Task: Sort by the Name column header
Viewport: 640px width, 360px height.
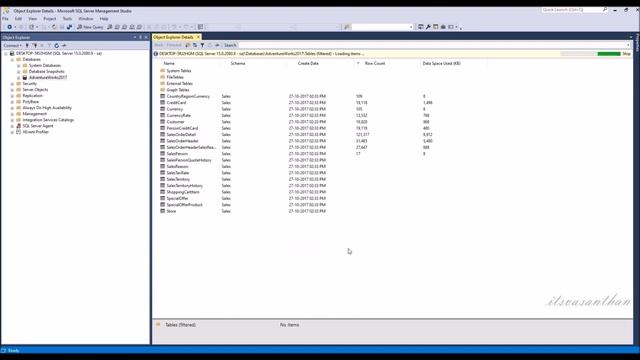Action: 169,64
